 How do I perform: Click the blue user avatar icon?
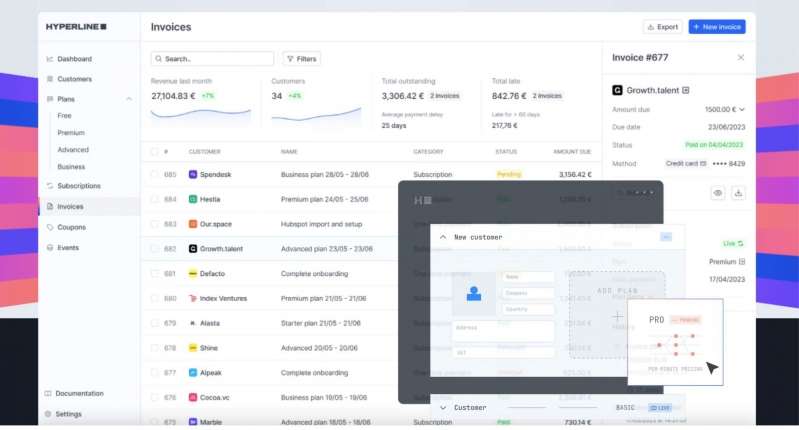[x=474, y=293]
